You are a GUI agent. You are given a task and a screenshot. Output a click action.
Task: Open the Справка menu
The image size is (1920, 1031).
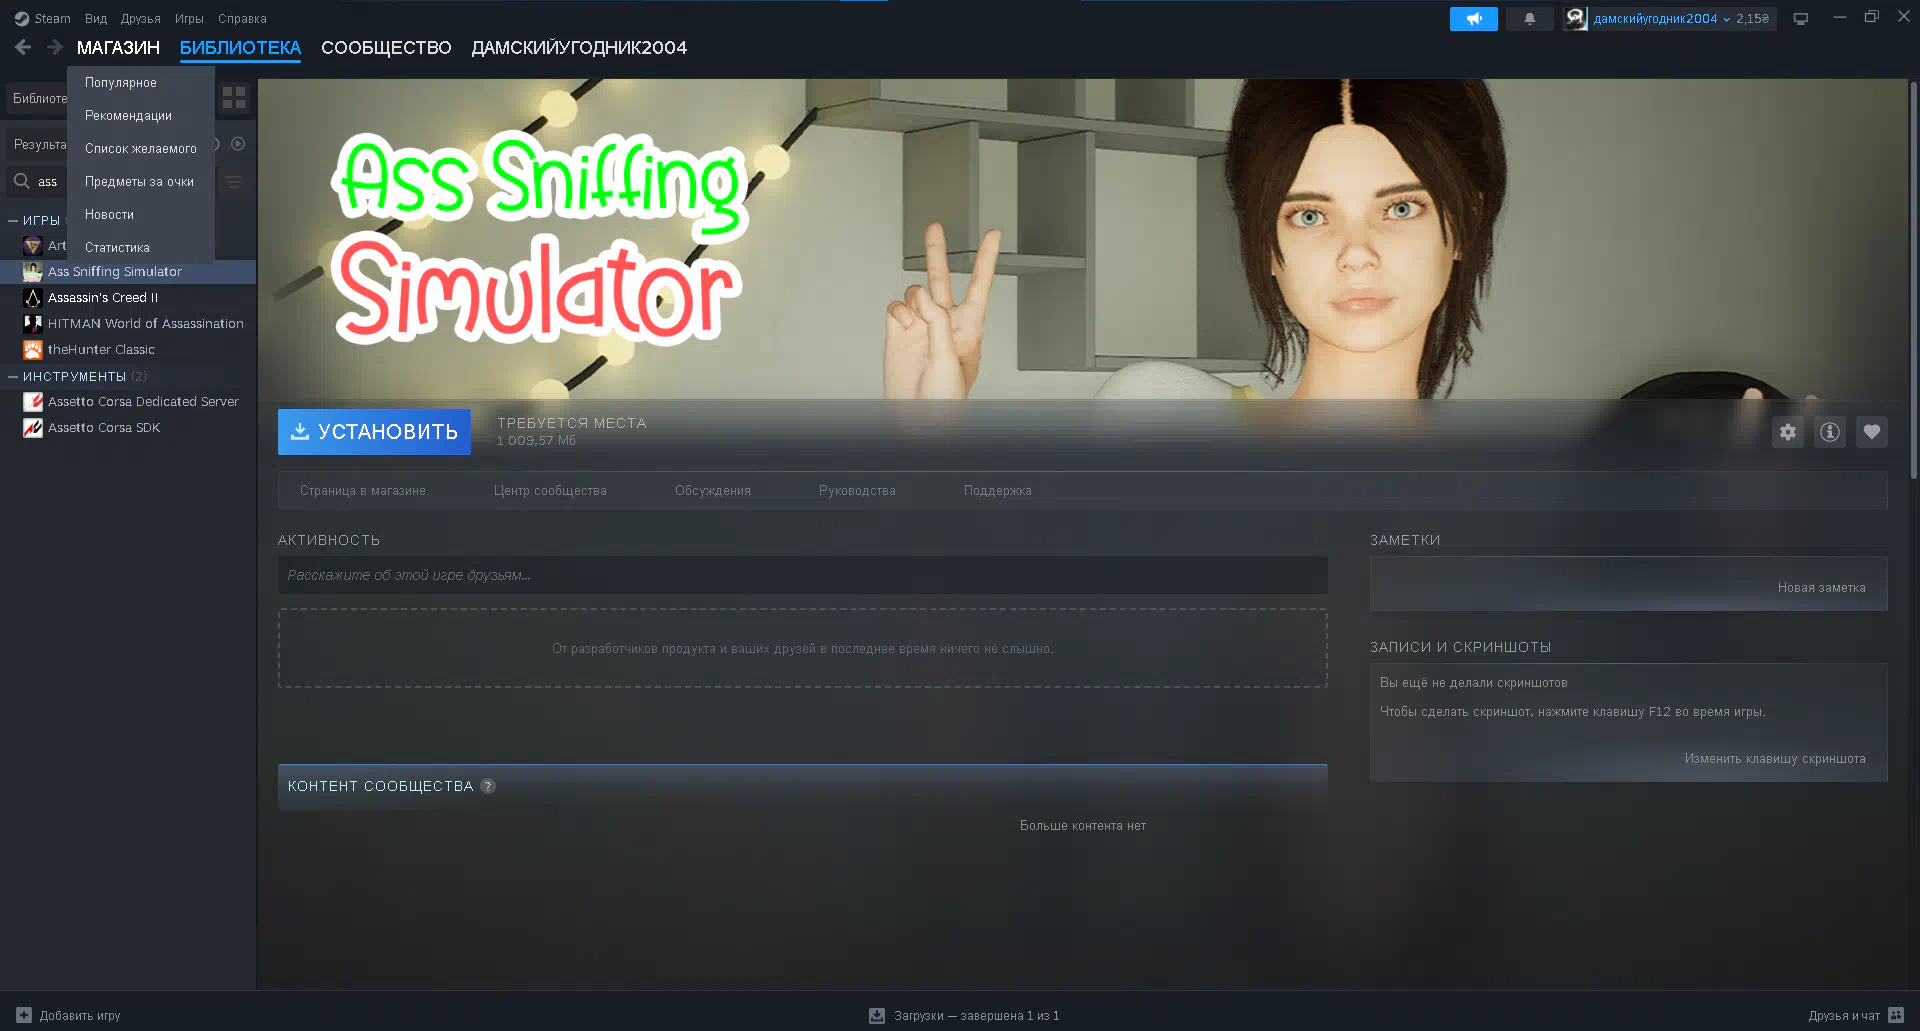(x=242, y=18)
